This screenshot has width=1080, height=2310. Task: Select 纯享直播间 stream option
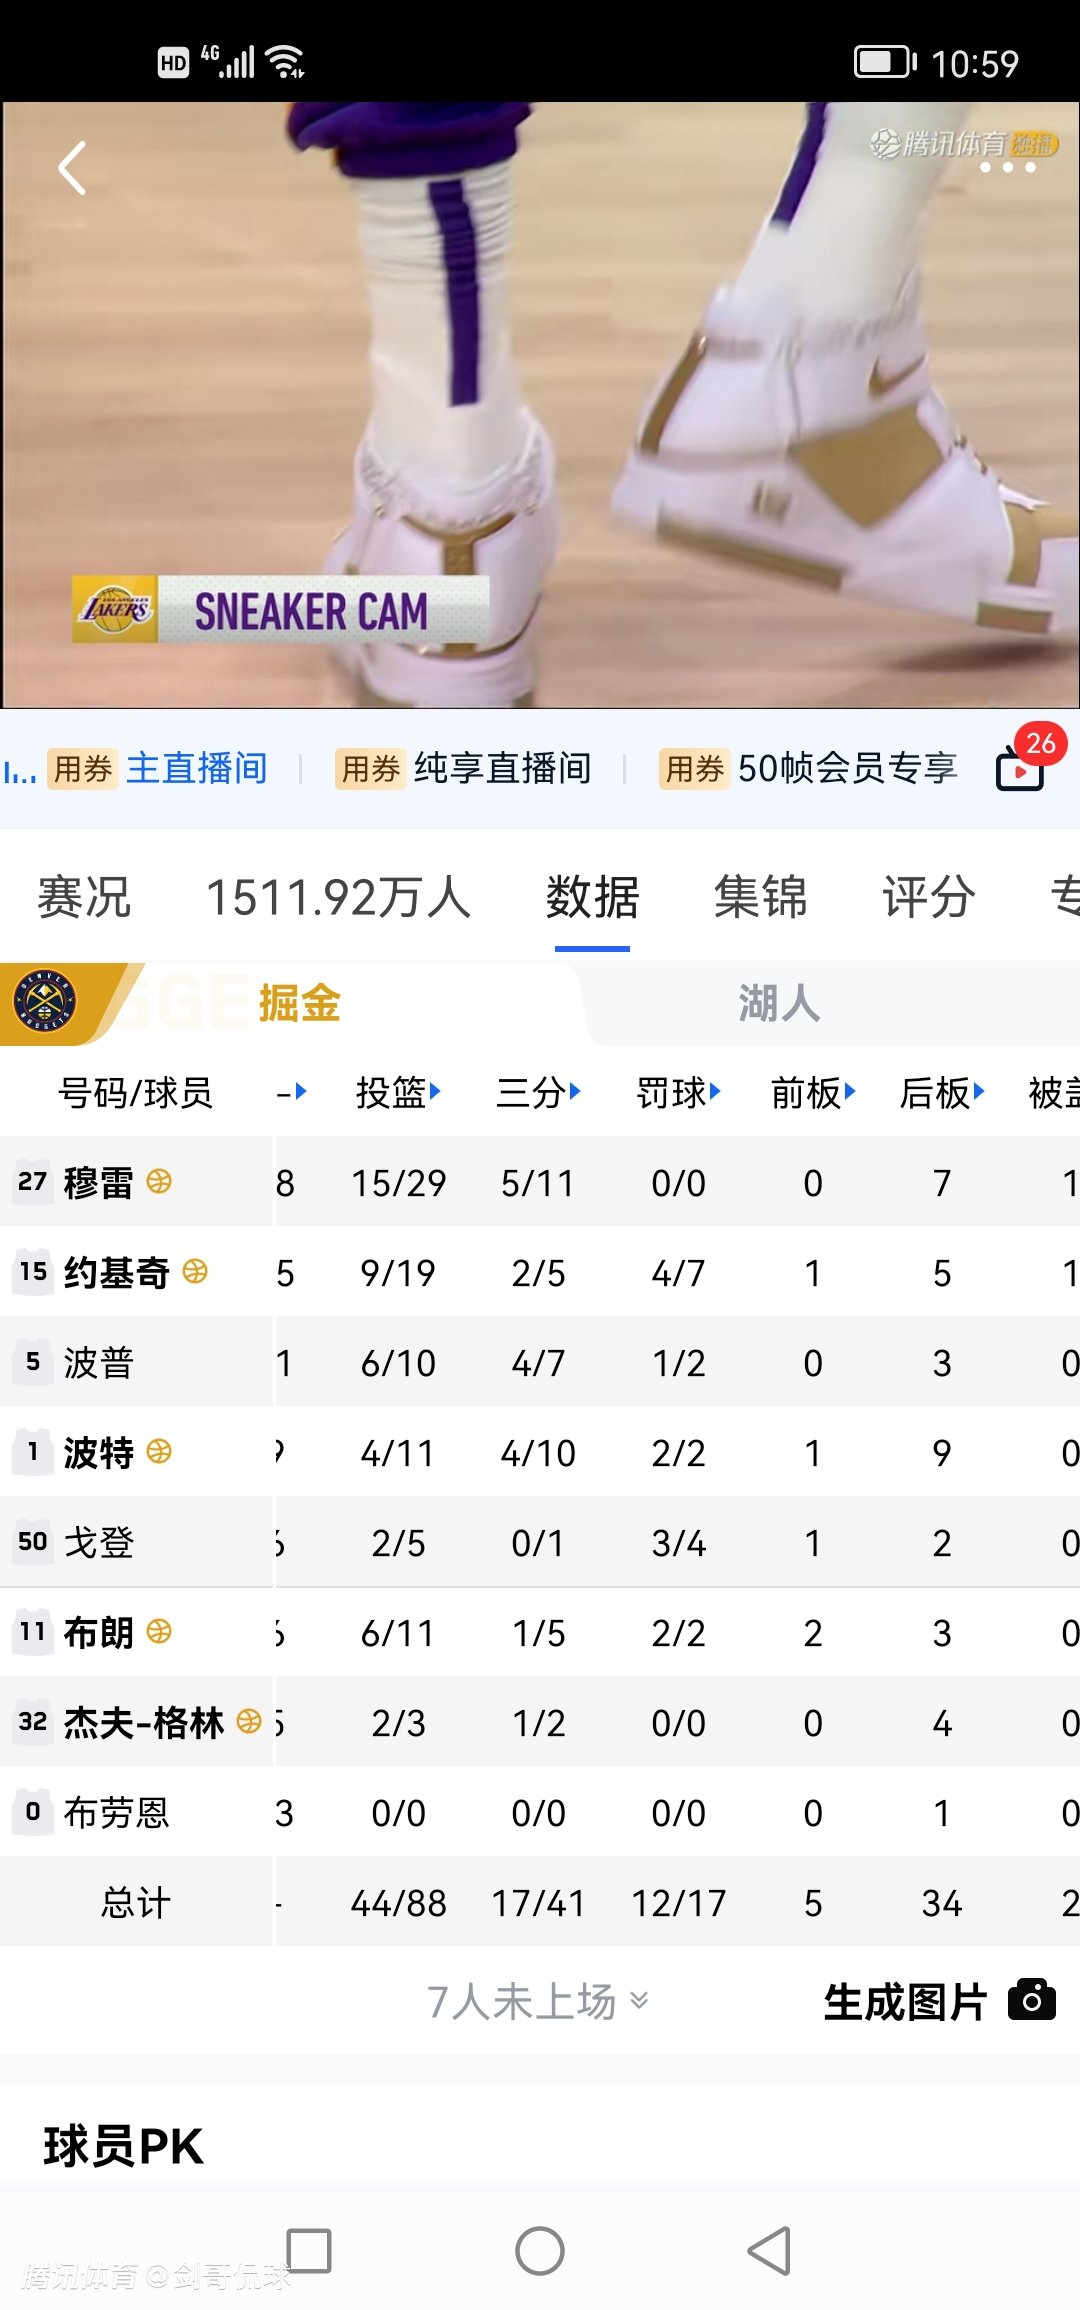tap(464, 769)
